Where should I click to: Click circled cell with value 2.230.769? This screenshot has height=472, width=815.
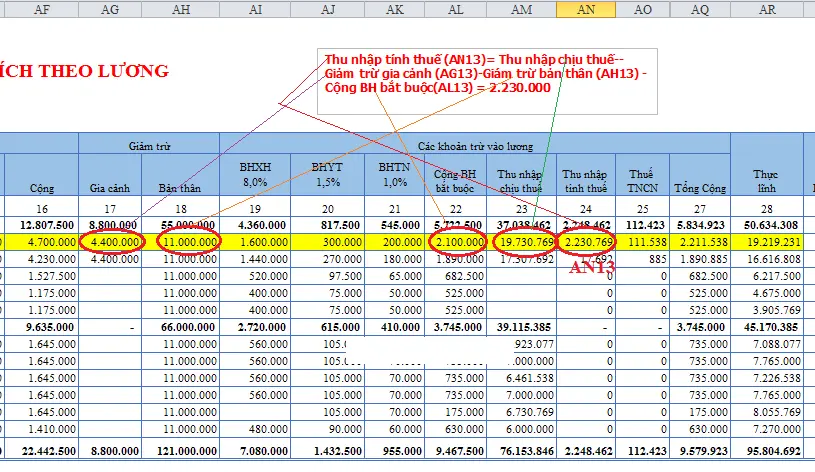[586, 242]
